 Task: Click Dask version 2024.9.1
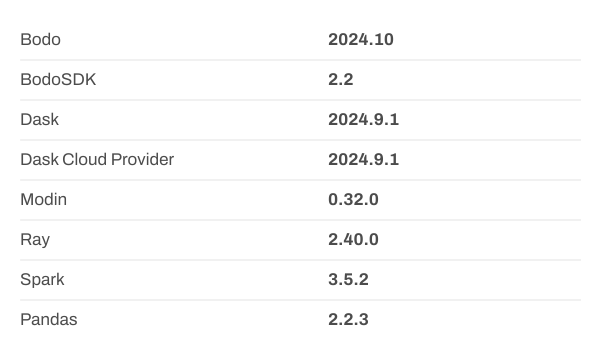pyautogui.click(x=363, y=119)
